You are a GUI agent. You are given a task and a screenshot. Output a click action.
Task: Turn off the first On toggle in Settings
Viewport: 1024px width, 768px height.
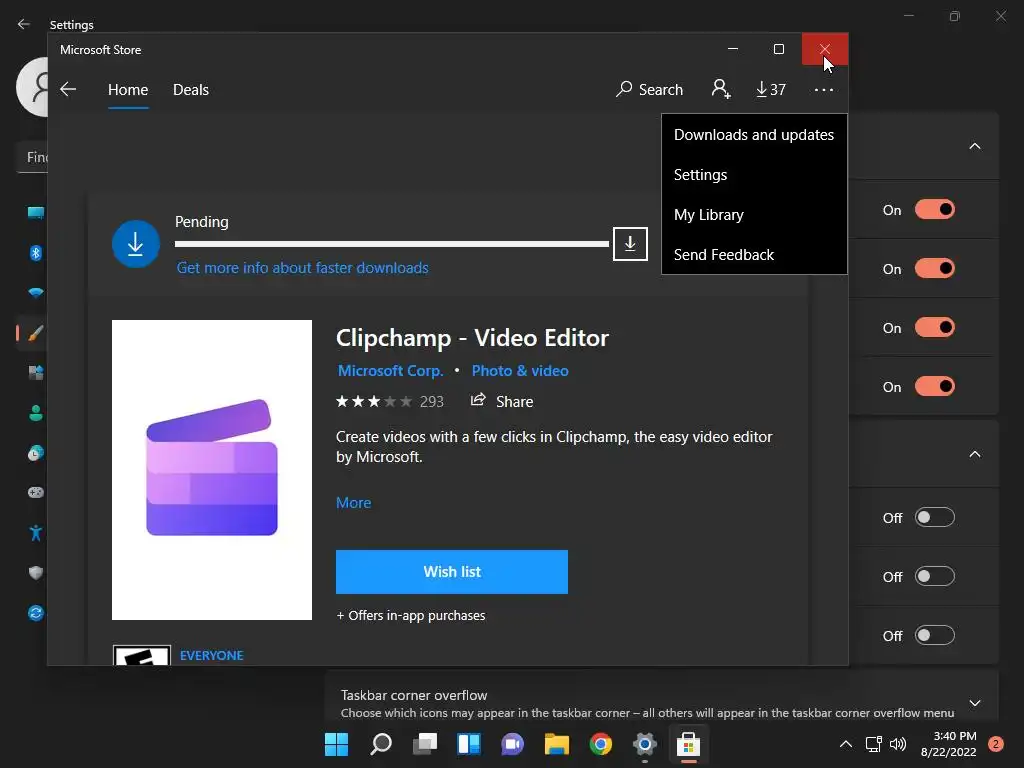click(x=935, y=210)
